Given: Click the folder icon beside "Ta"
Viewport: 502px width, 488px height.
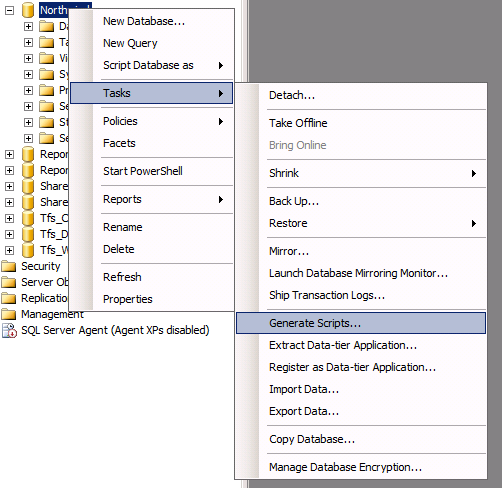Looking at the screenshot, I should click(x=46, y=42).
